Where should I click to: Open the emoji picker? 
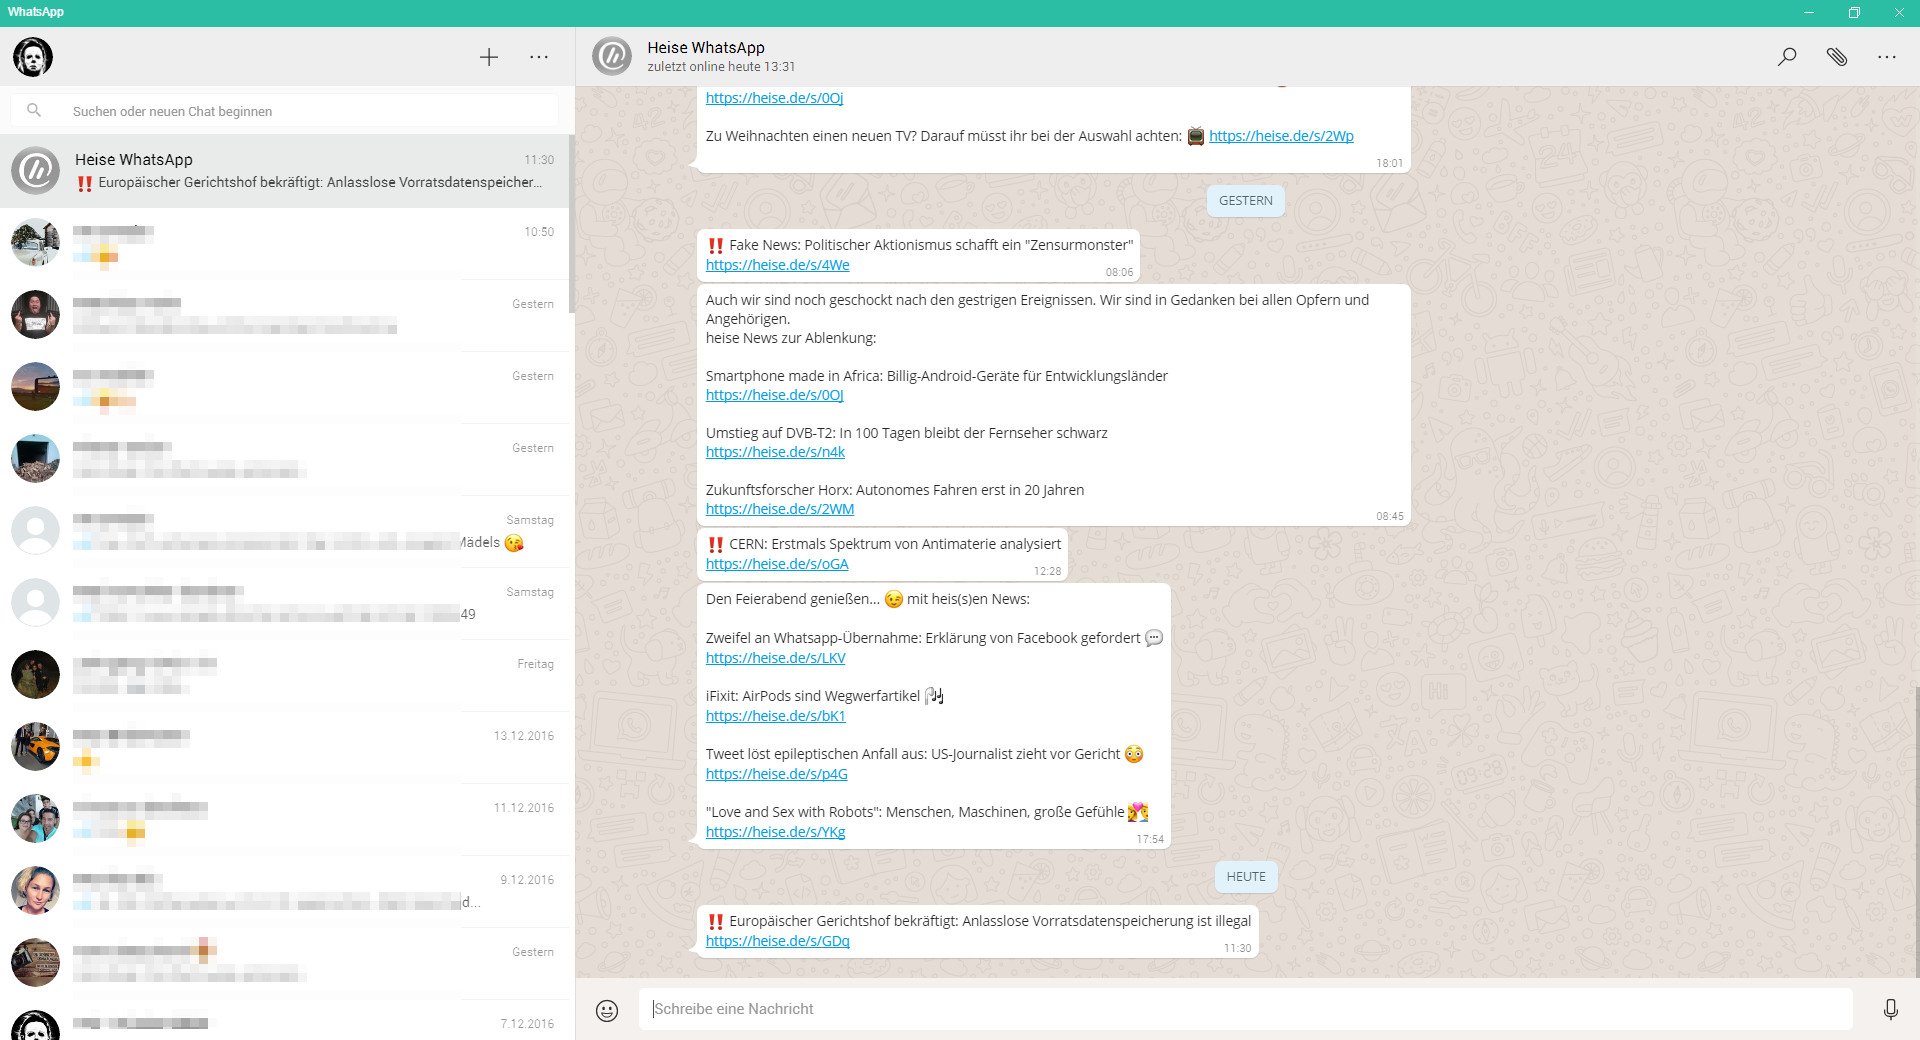click(x=607, y=1010)
